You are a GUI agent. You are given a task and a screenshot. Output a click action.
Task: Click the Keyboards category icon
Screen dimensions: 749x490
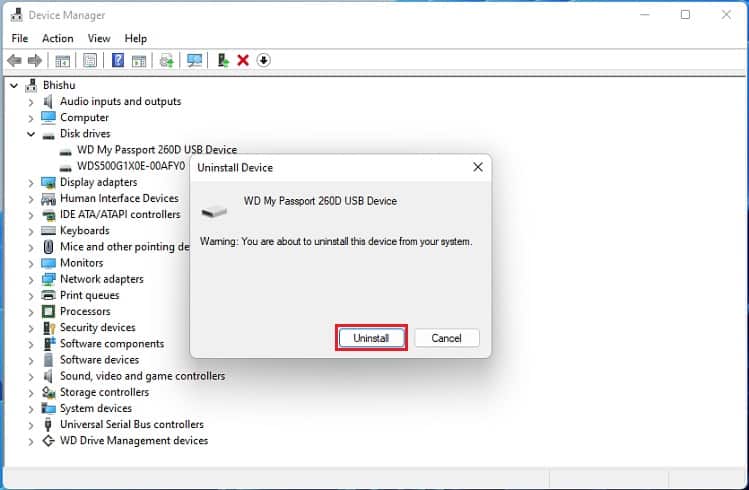point(48,231)
